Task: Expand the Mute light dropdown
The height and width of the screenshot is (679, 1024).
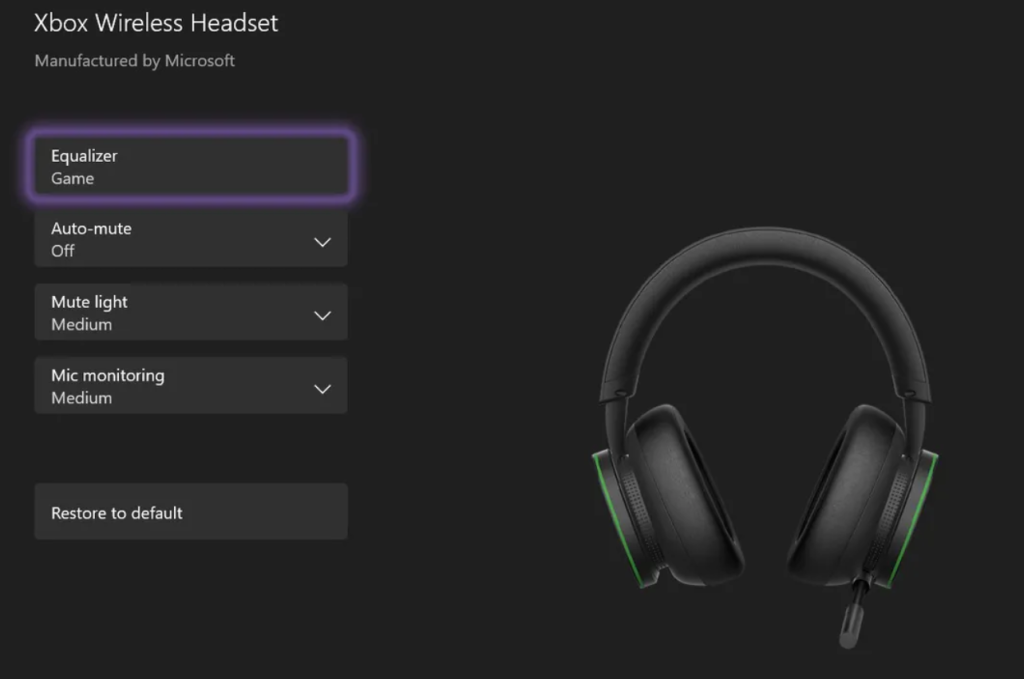Action: click(x=191, y=312)
